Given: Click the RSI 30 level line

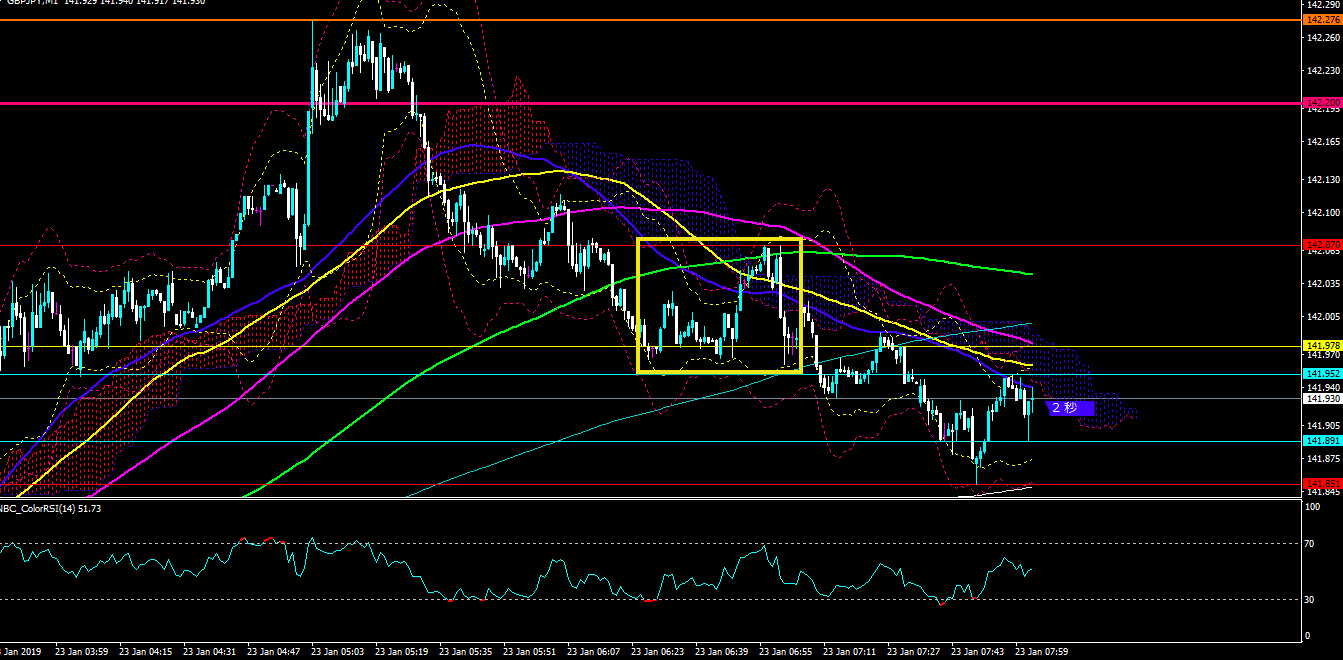Looking at the screenshot, I should pyautogui.click(x=650, y=599).
